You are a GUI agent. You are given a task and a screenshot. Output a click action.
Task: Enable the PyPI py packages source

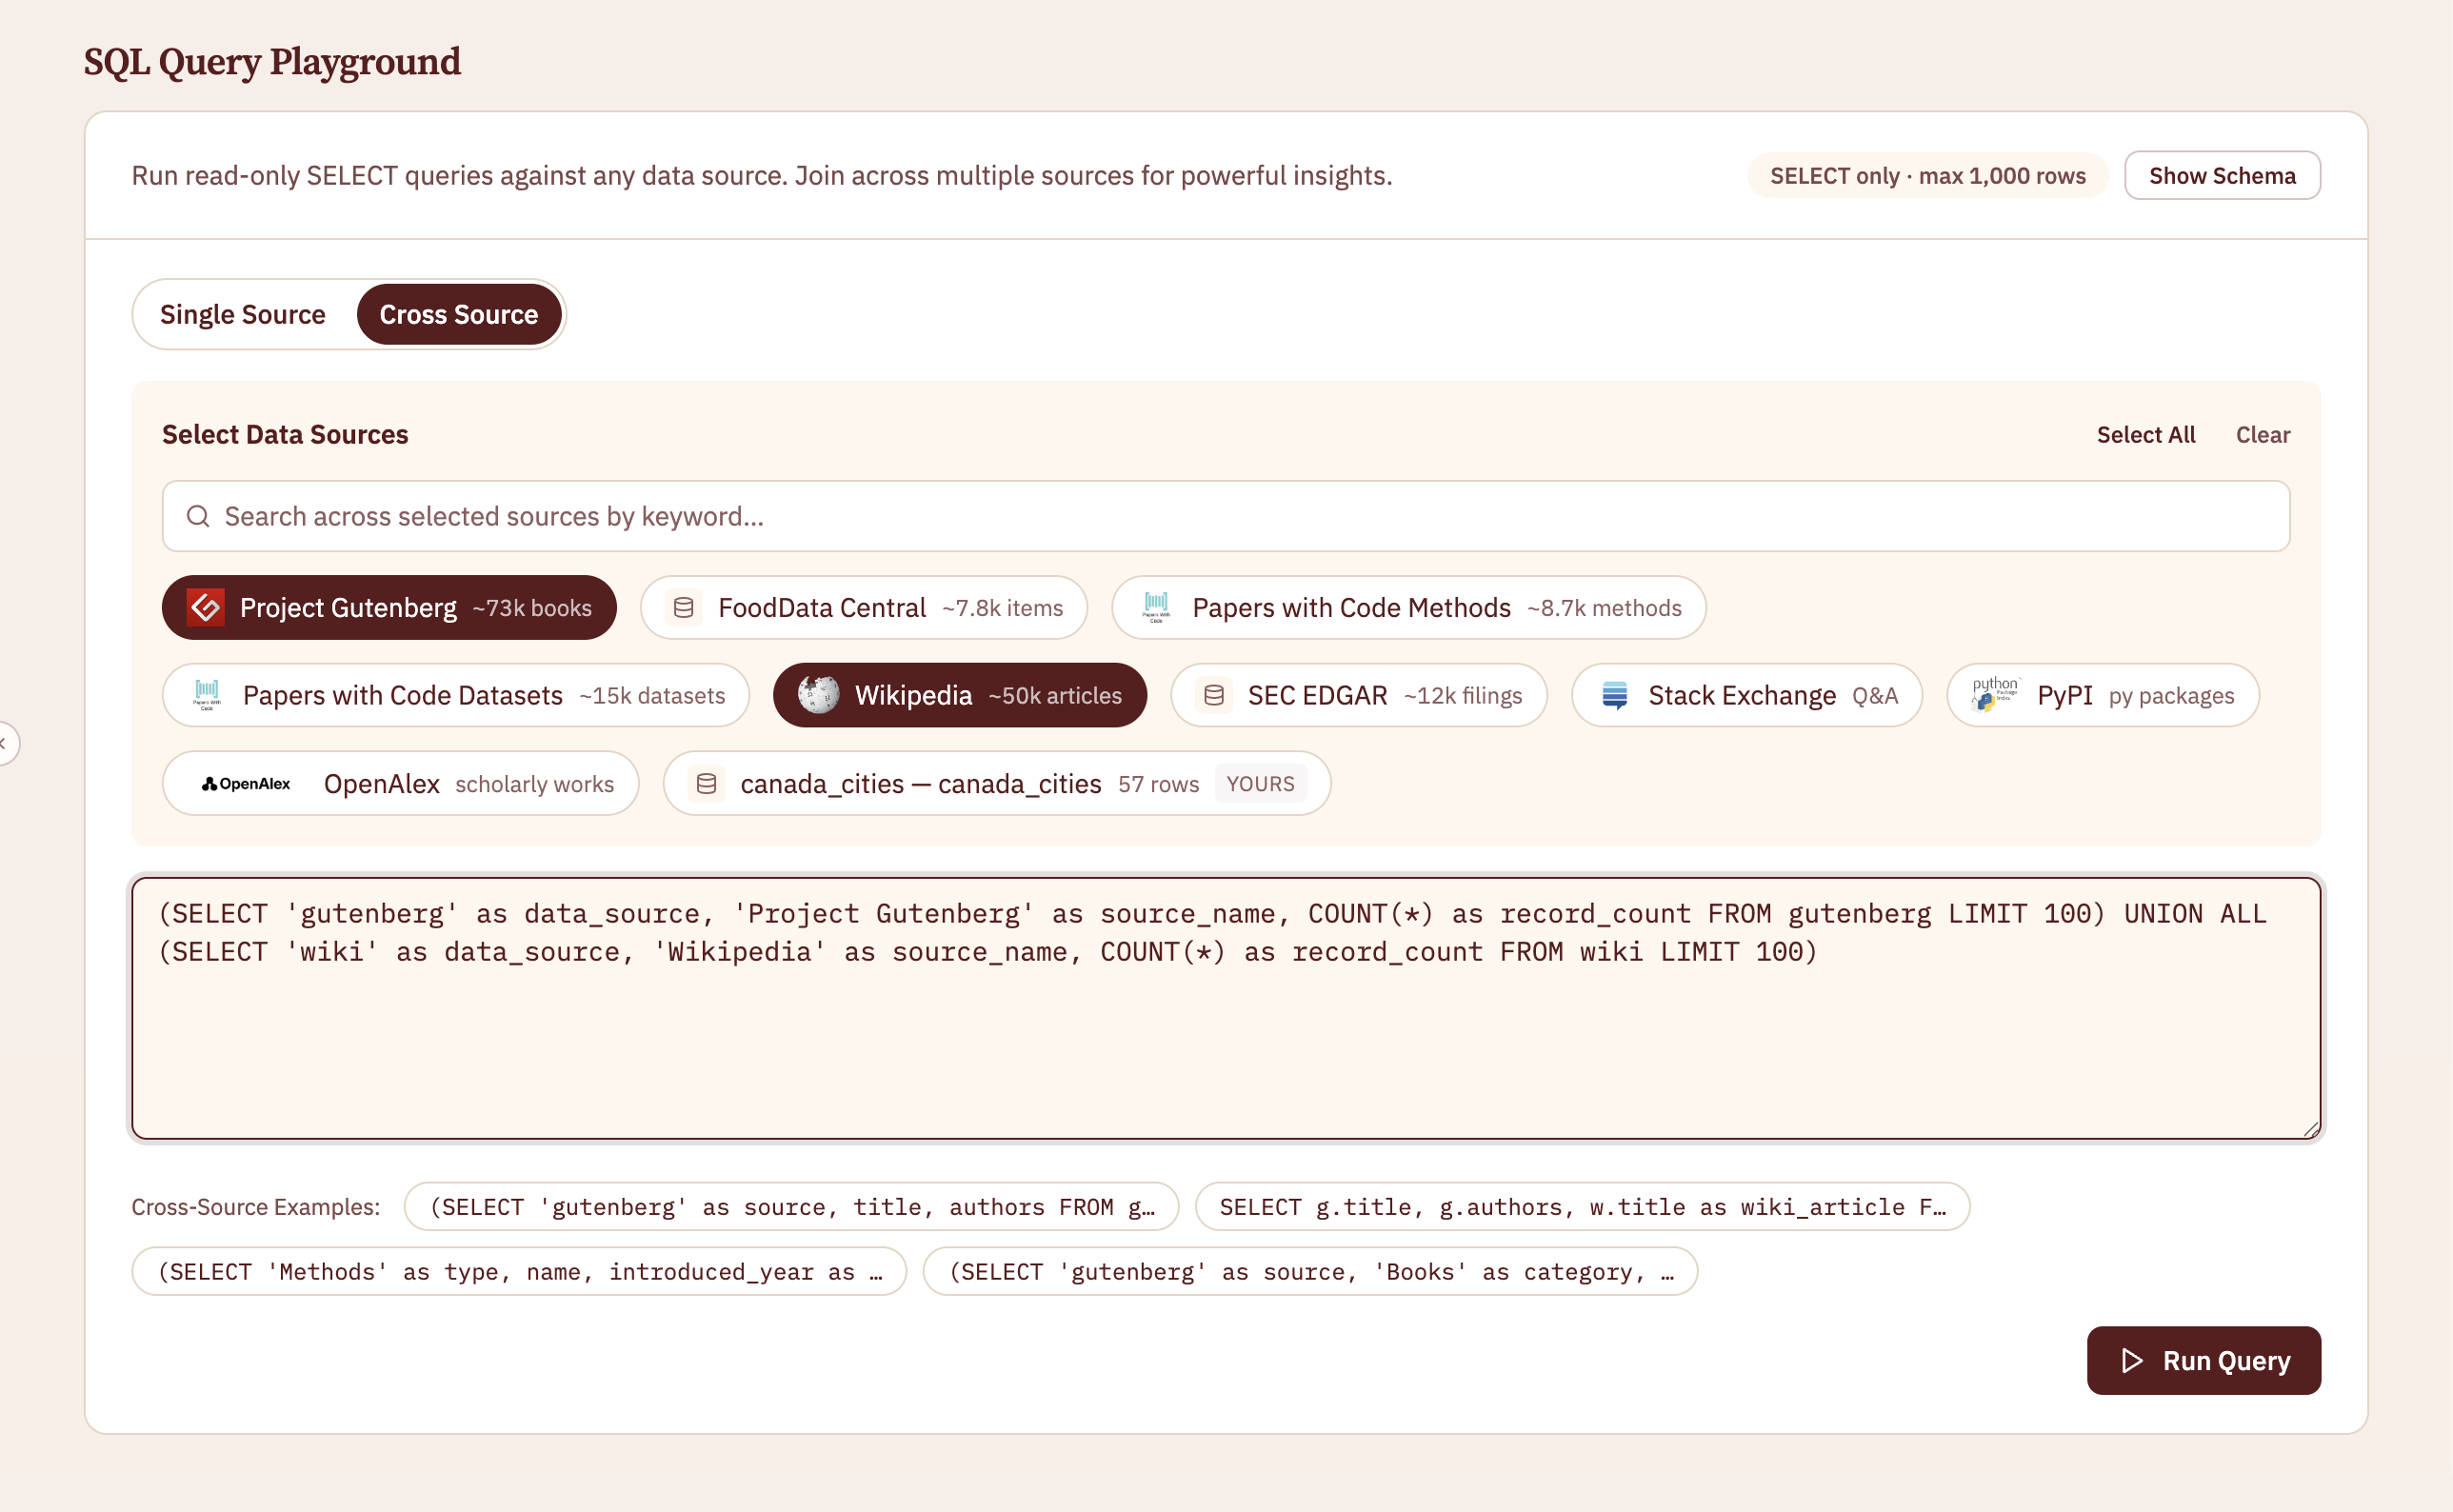pyautogui.click(x=2103, y=695)
